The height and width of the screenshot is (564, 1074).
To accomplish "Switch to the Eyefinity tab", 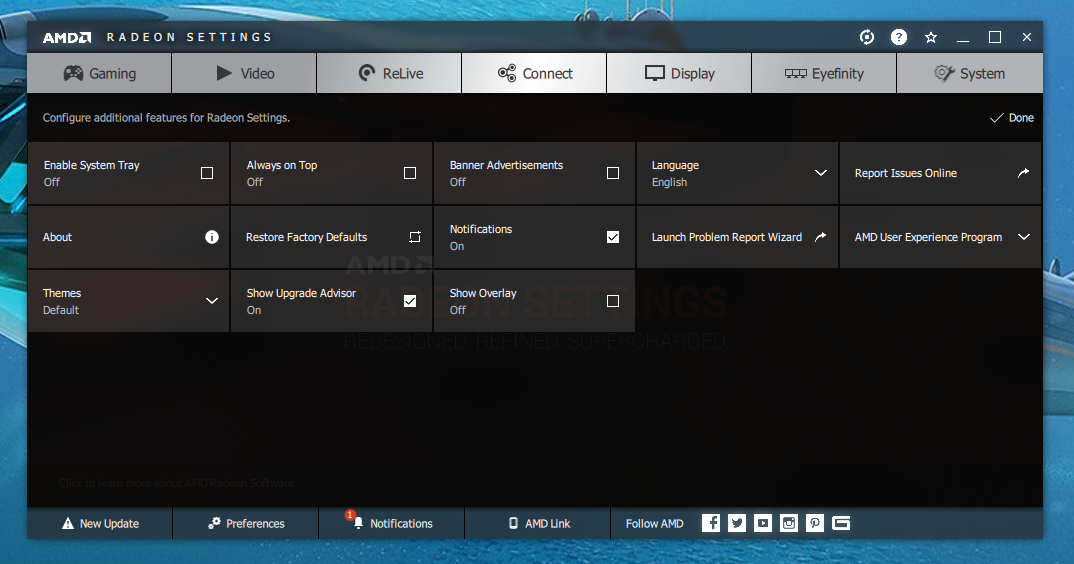I will (824, 73).
